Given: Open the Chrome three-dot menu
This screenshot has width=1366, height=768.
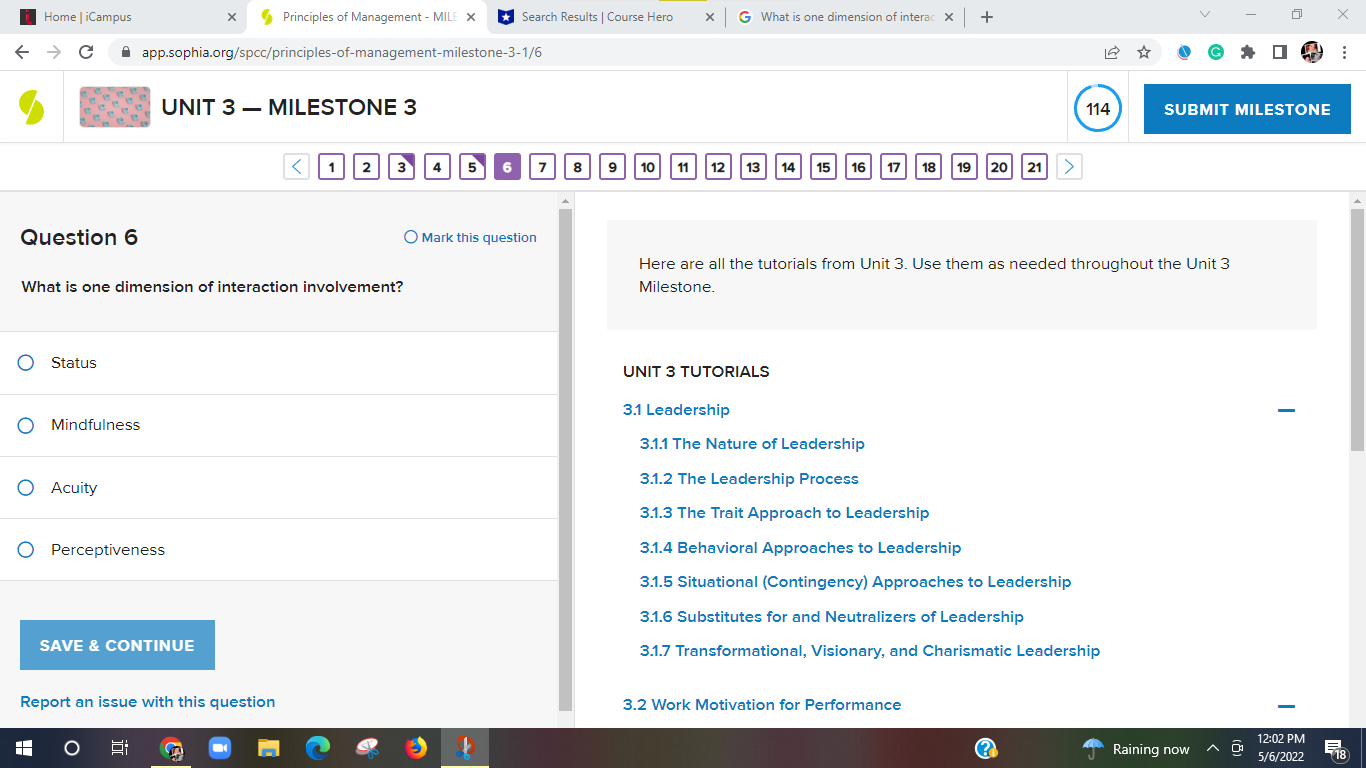Looking at the screenshot, I should click(1345, 52).
